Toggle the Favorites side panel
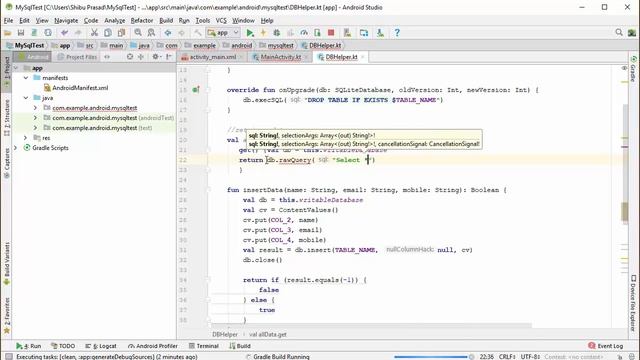 point(7,315)
